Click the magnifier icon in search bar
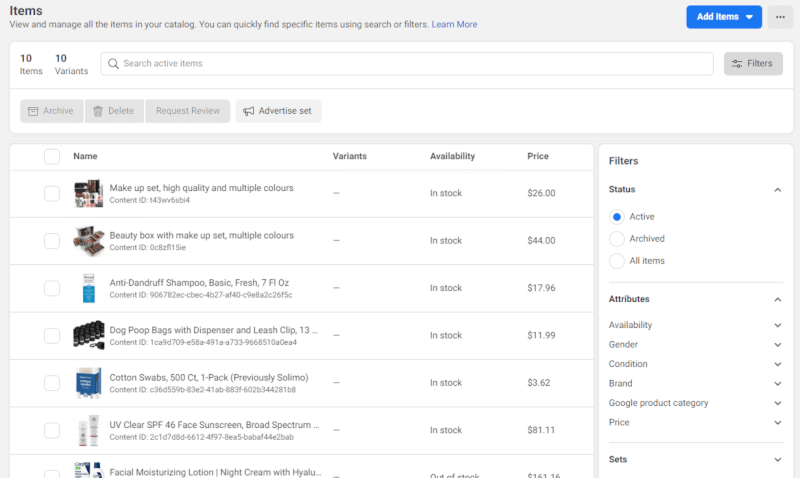Viewport: 800px width, 478px height. [113, 64]
